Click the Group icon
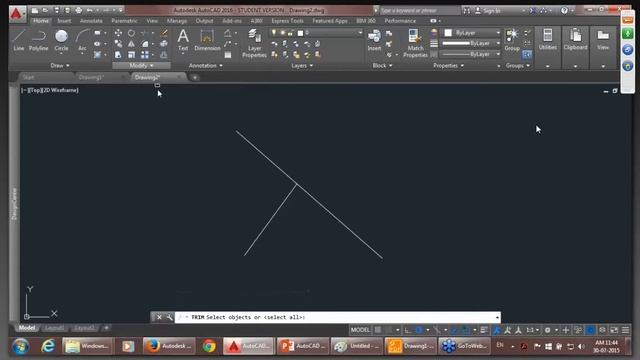This screenshot has width=640, height=360. click(x=512, y=40)
